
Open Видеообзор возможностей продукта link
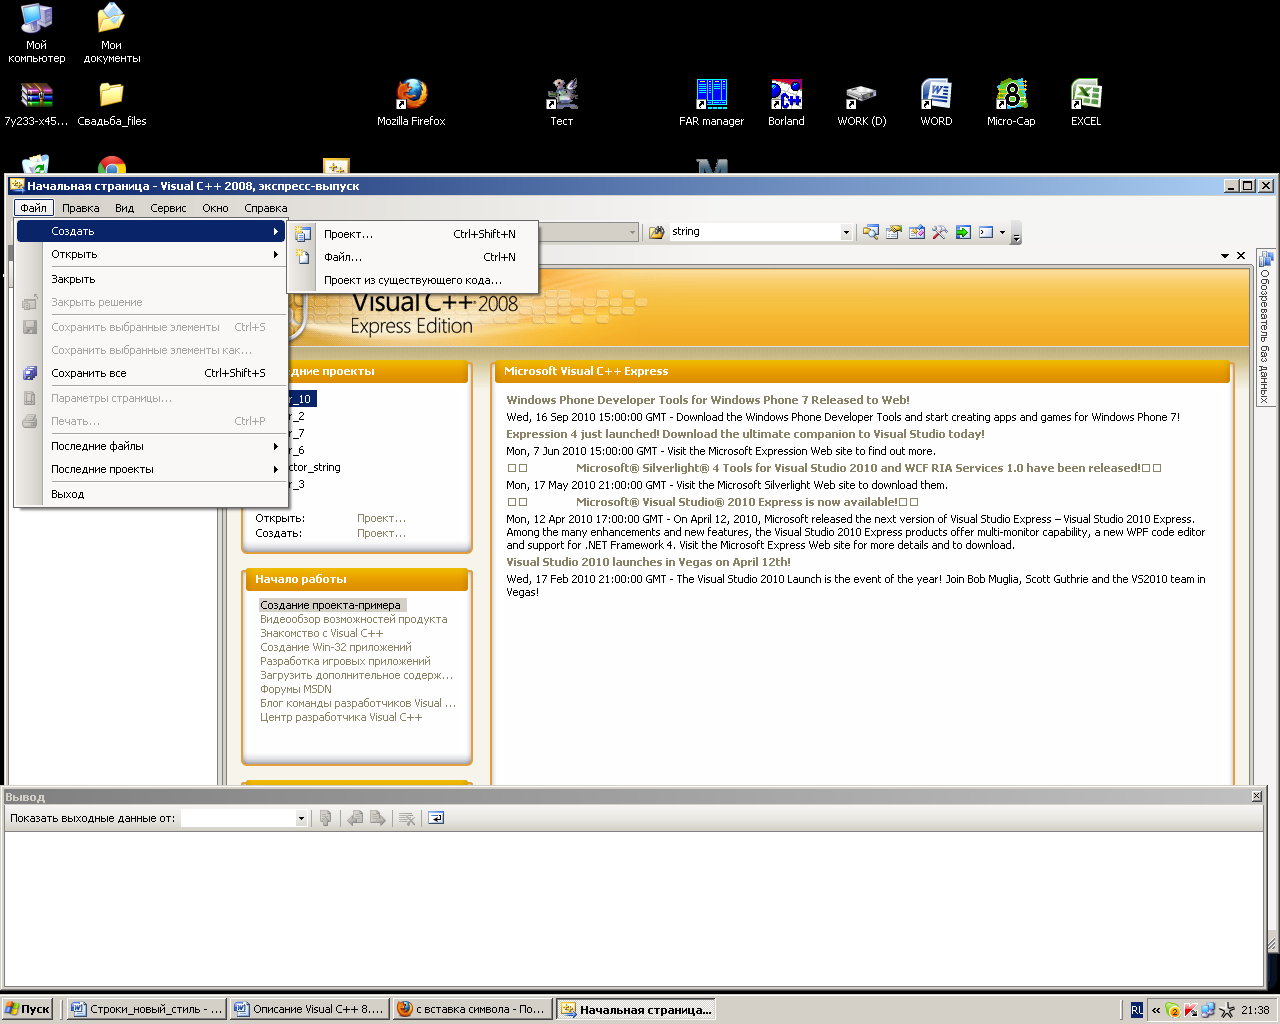354,619
